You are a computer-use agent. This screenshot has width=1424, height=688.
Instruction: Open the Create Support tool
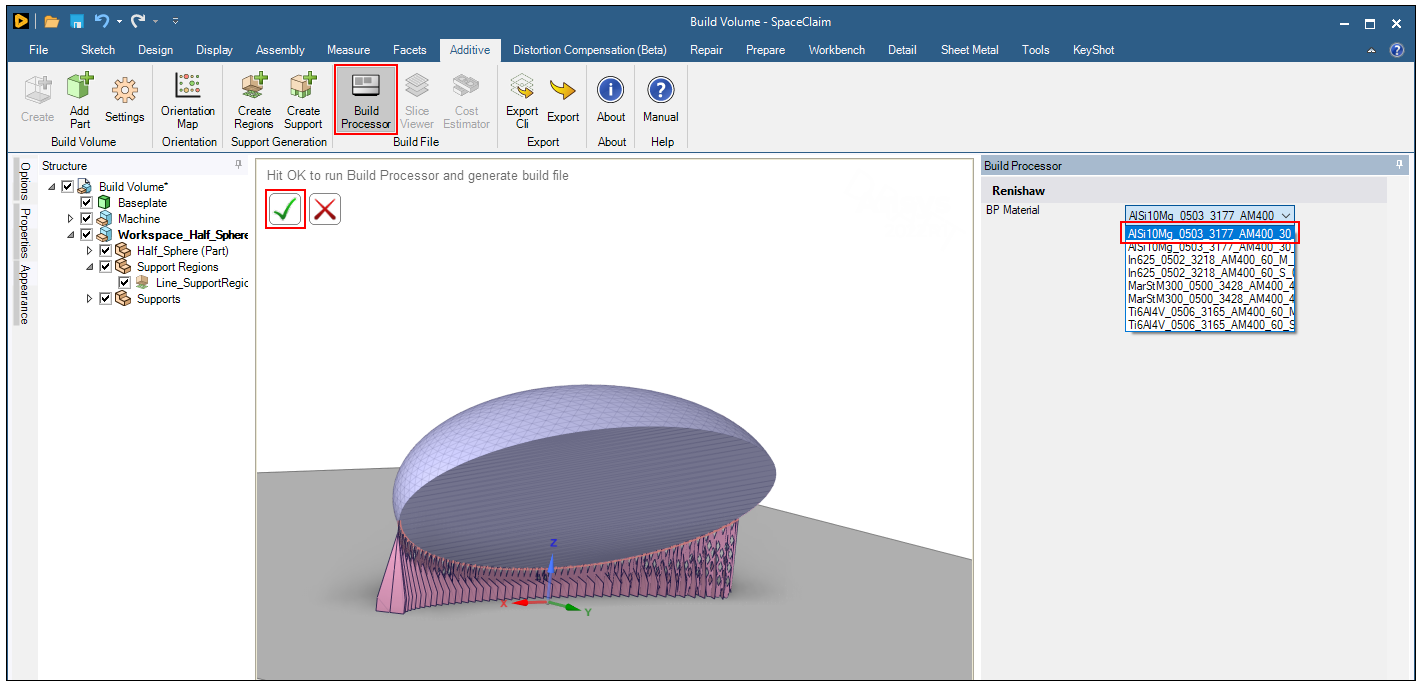tap(303, 99)
